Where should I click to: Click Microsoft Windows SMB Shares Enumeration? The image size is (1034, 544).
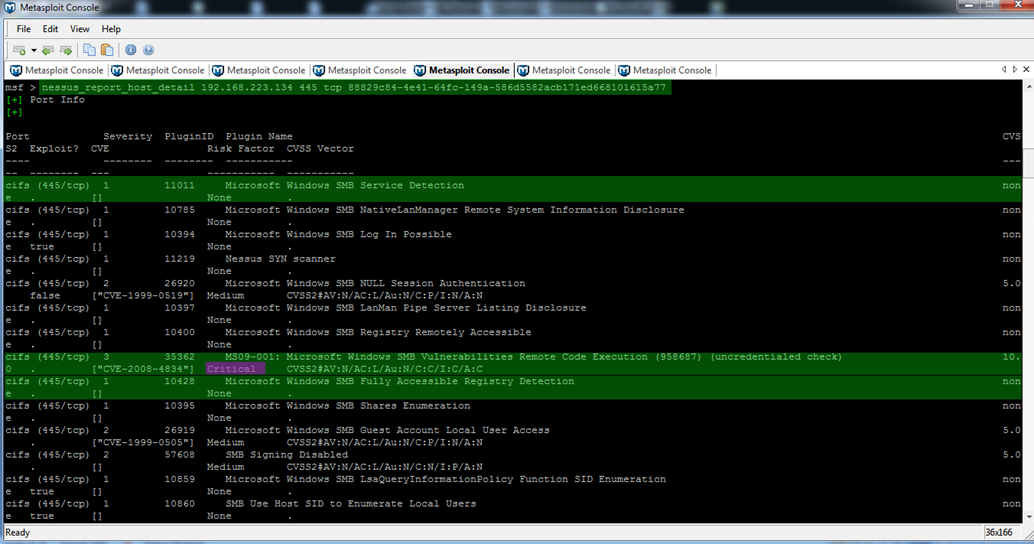348,406
